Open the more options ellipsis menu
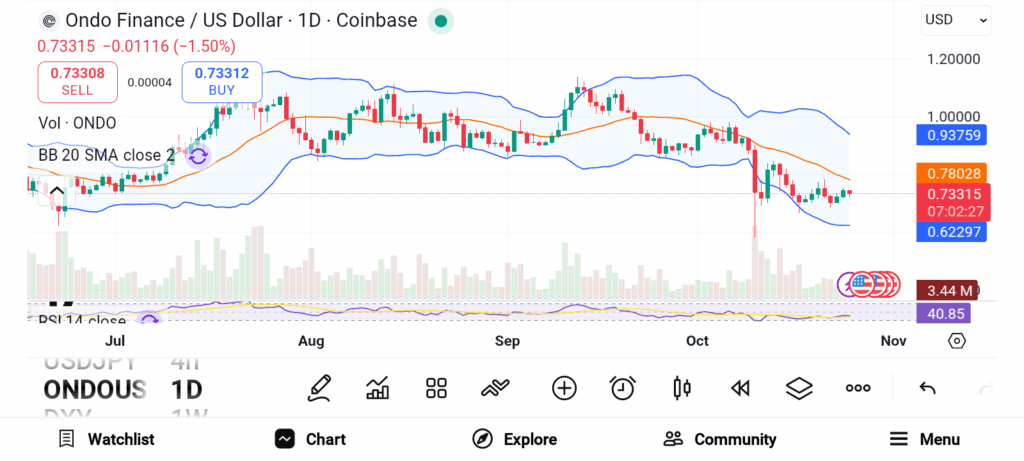Image resolution: width=1024 pixels, height=461 pixels. pos(858,388)
